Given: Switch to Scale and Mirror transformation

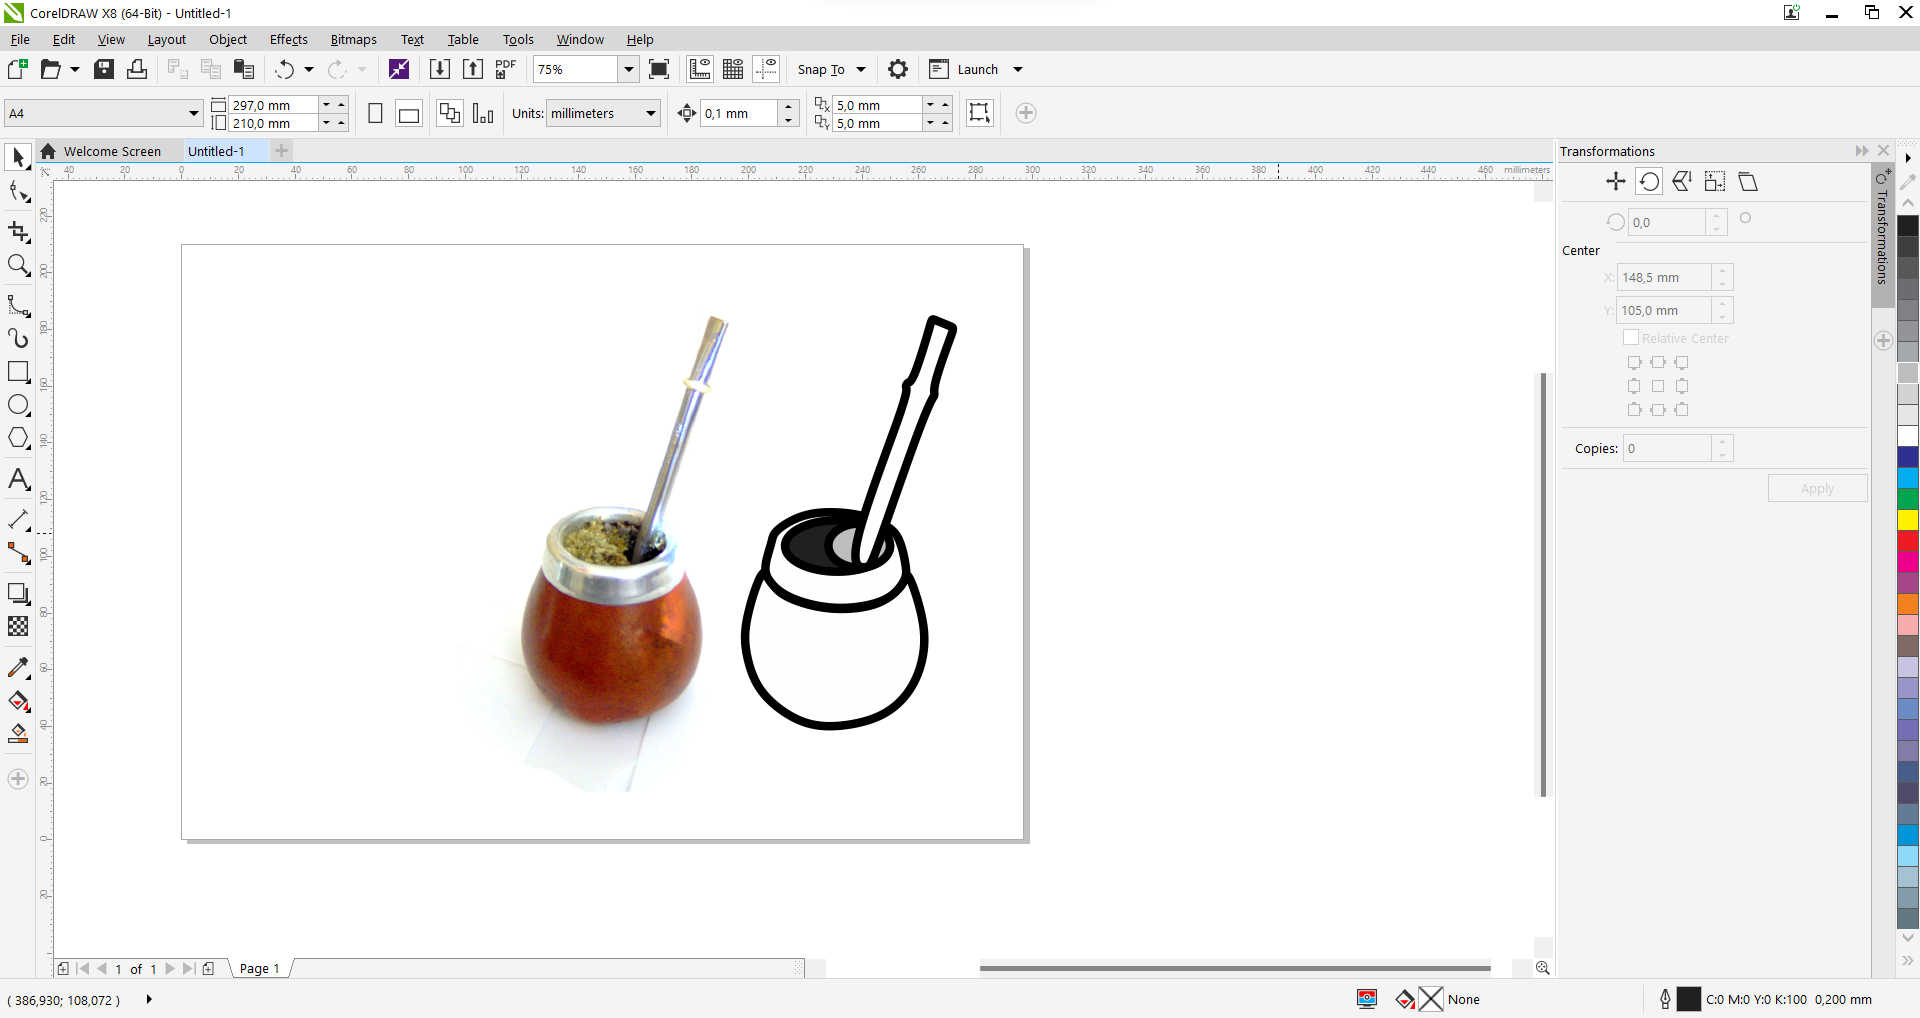Looking at the screenshot, I should point(1682,181).
